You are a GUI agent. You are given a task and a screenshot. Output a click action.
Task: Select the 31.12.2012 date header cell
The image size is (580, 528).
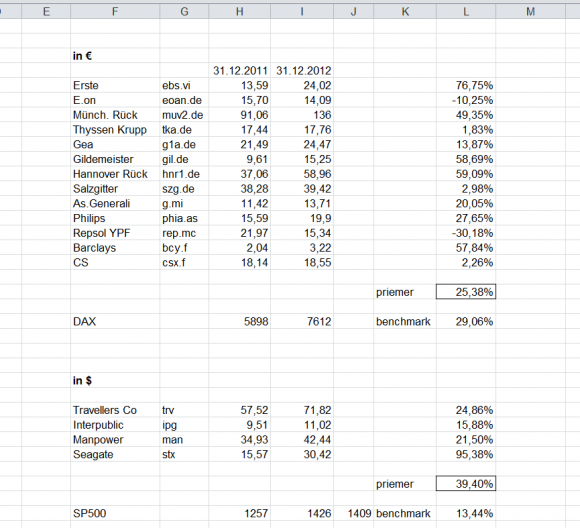click(302, 71)
